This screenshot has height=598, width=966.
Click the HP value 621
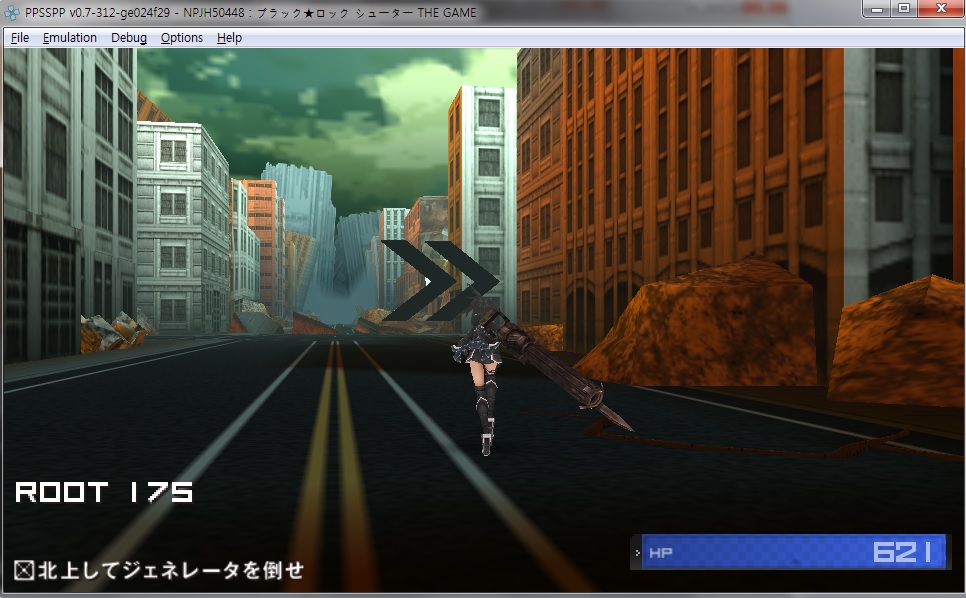click(902, 552)
